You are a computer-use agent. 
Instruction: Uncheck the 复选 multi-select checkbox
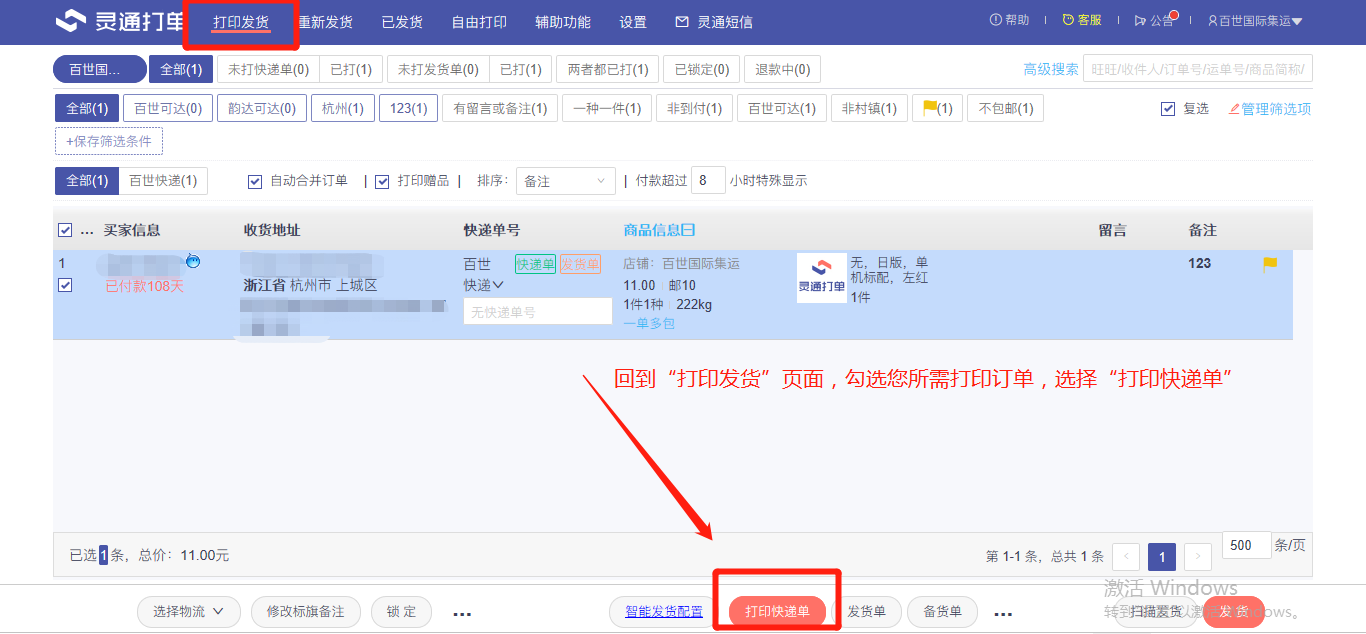coord(1168,109)
